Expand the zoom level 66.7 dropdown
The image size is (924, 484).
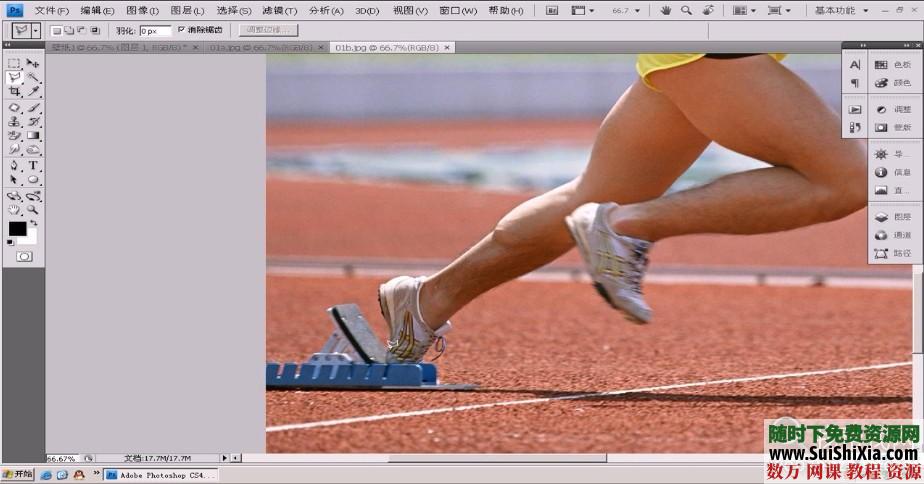click(637, 11)
